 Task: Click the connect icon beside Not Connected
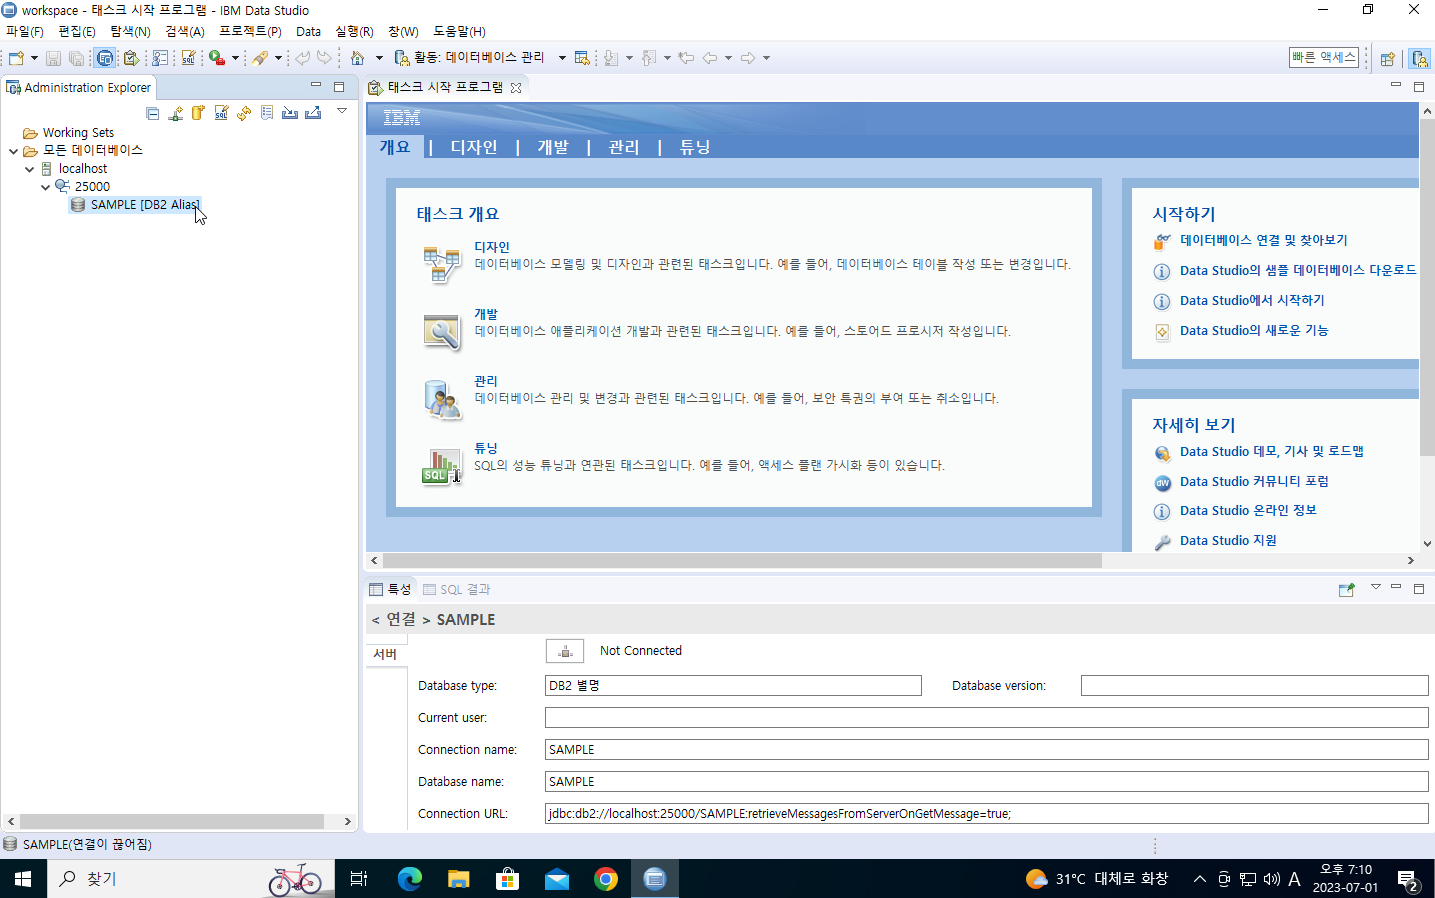click(565, 651)
